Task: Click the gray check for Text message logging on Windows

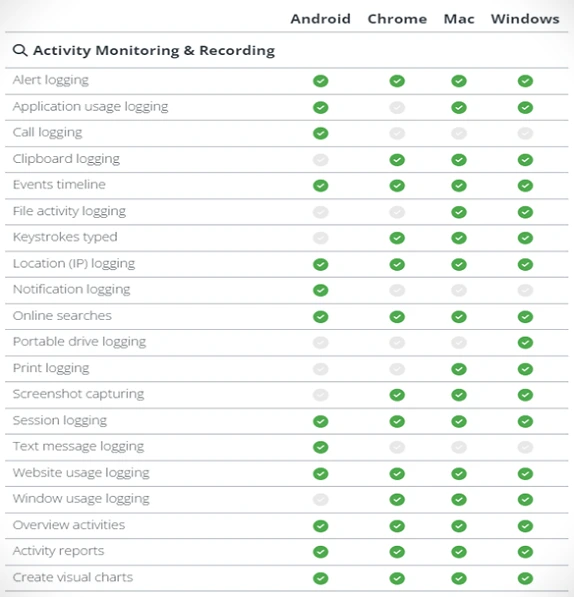Action: coord(525,447)
